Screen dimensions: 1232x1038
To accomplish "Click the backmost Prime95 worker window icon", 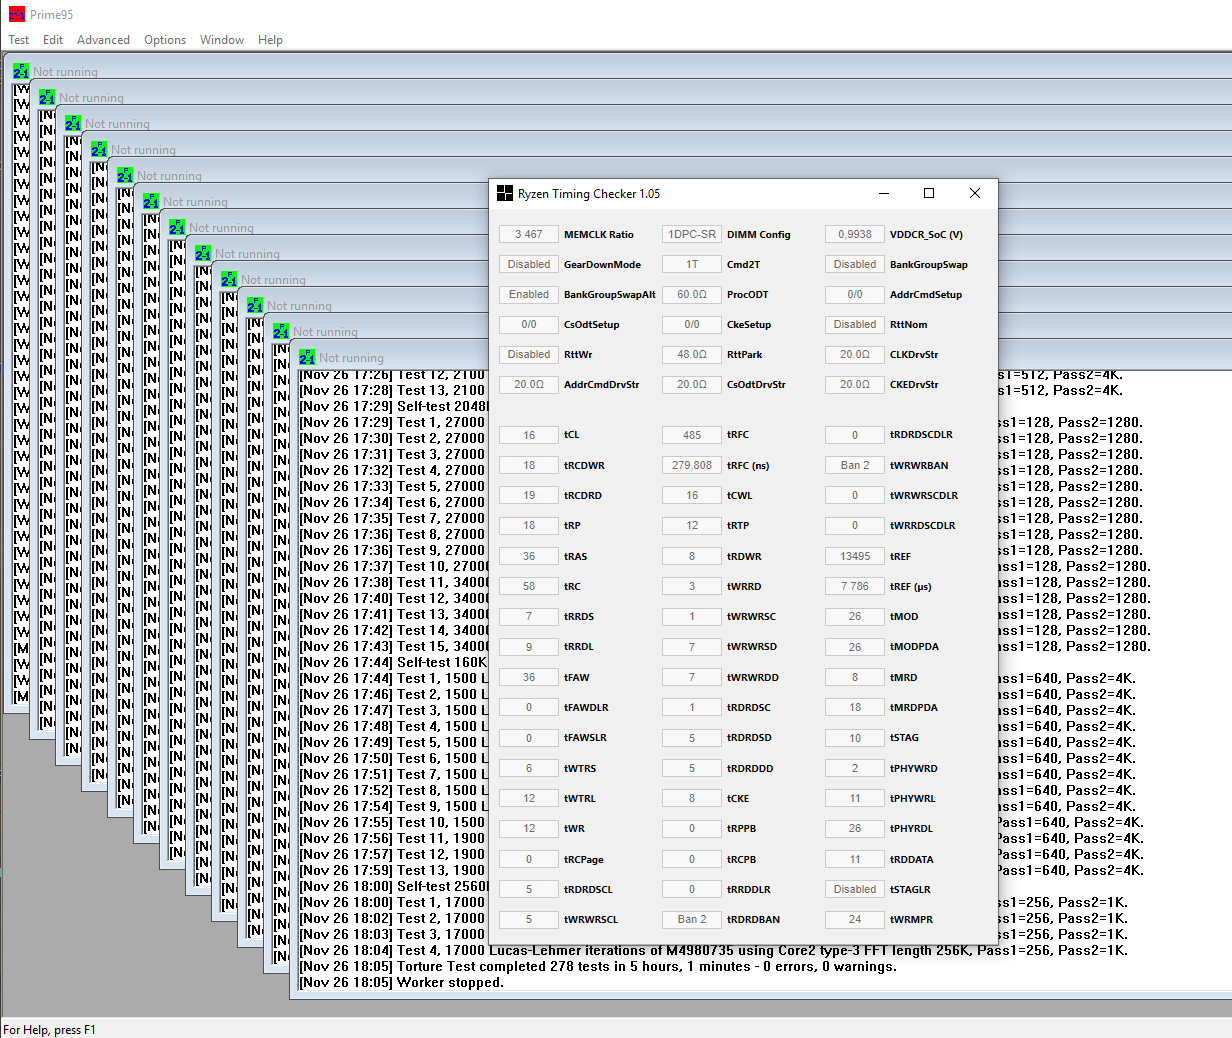I will click(x=21, y=72).
